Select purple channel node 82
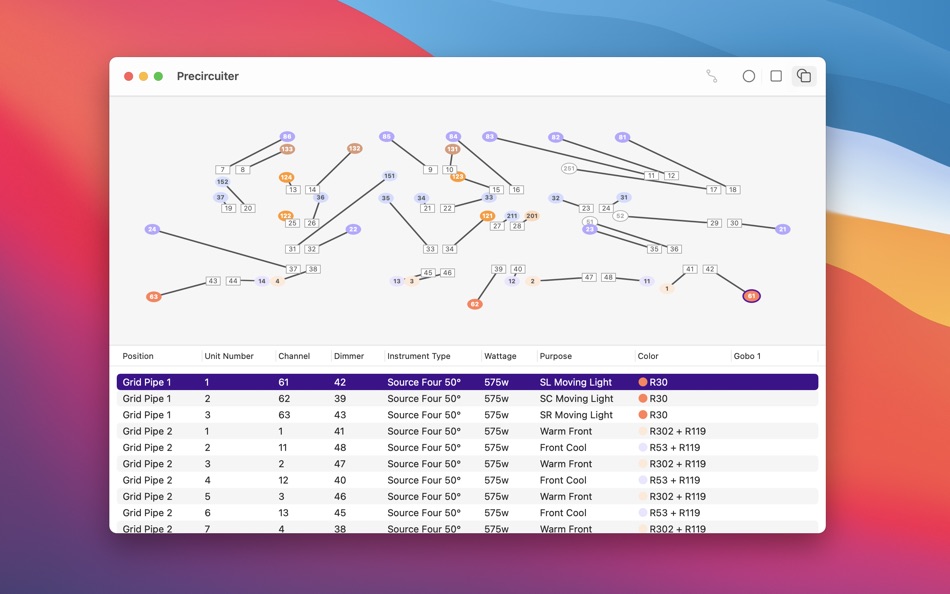Image resolution: width=950 pixels, height=594 pixels. click(x=556, y=138)
